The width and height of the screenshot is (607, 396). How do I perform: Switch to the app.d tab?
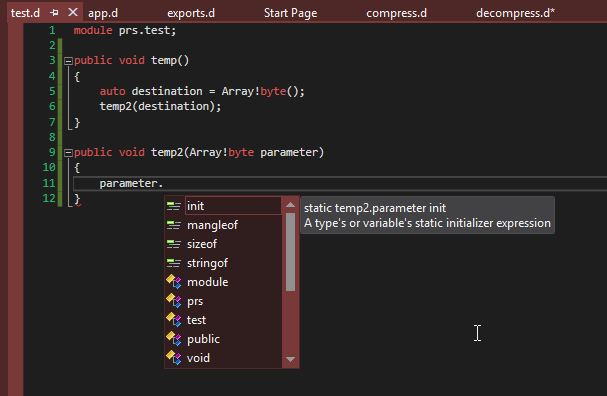pyautogui.click(x=103, y=13)
